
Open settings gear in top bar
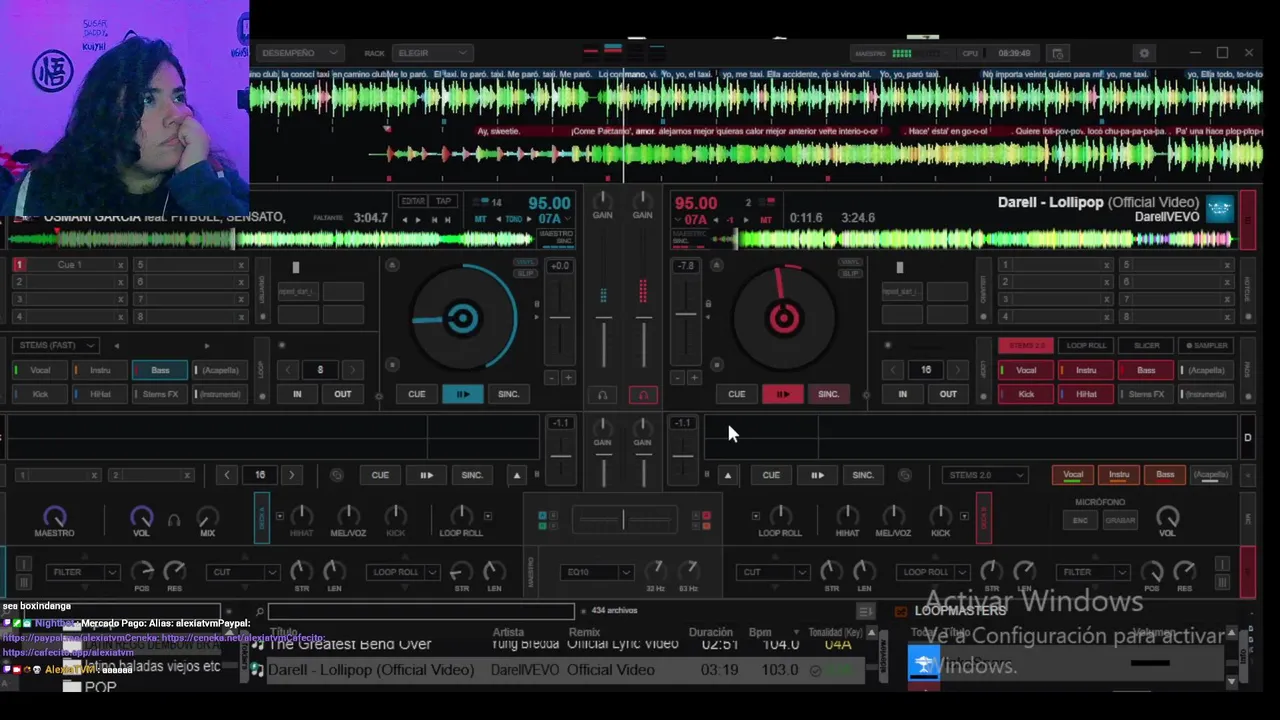point(1145,53)
